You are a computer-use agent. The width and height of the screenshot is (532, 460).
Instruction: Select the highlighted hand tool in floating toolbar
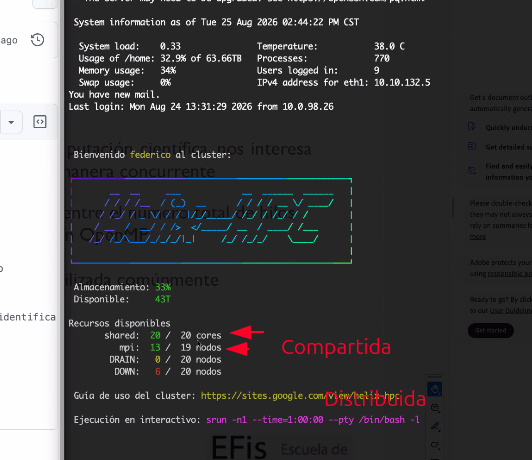[435, 389]
